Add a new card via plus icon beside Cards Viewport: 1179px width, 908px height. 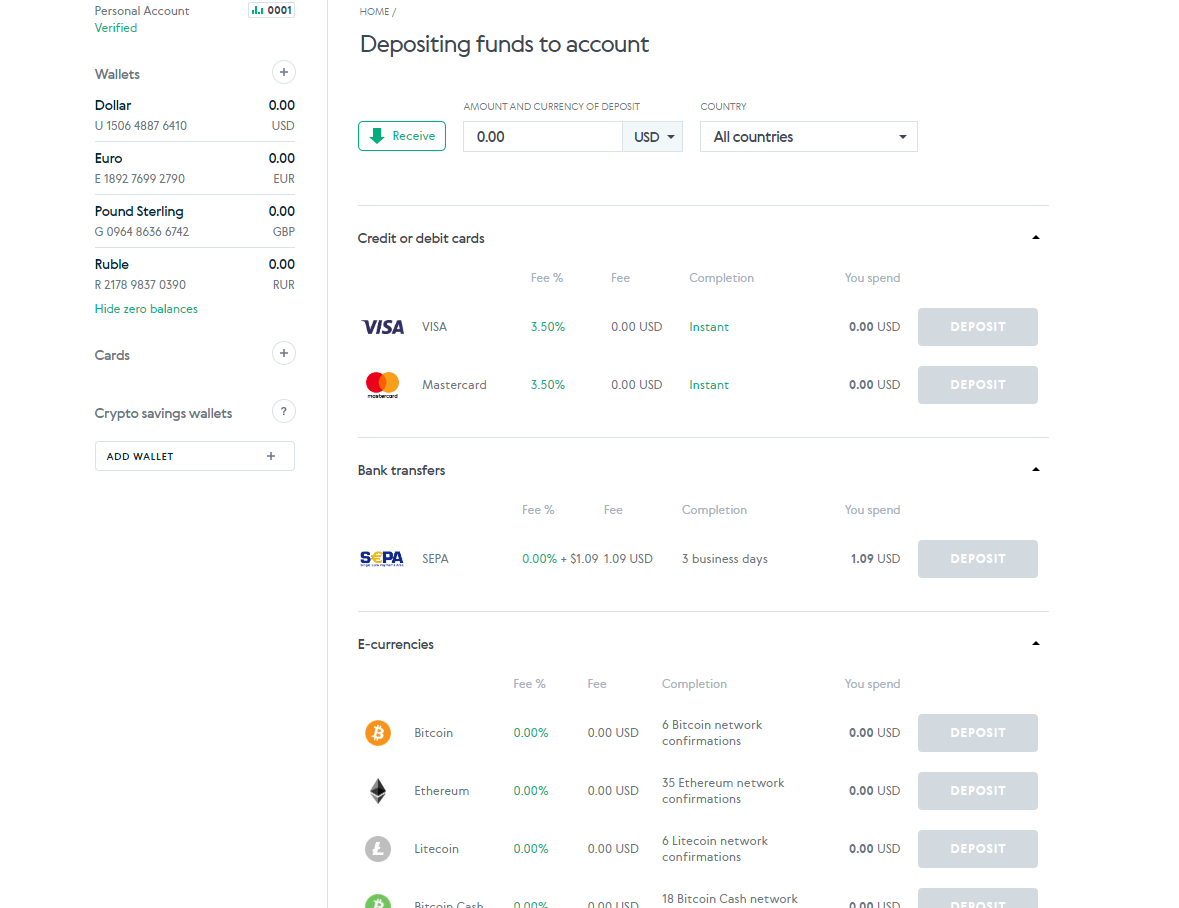[x=284, y=353]
